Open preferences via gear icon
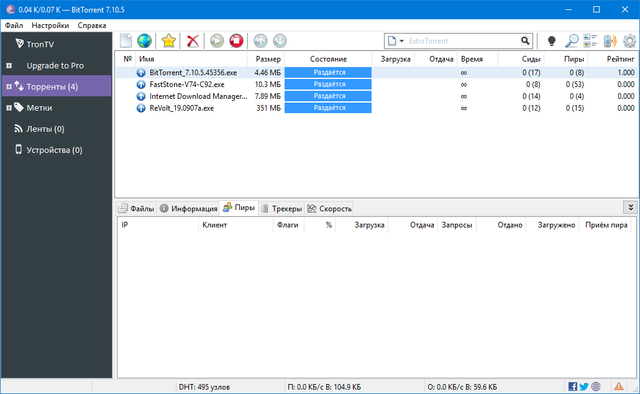The height and width of the screenshot is (394, 640). pyautogui.click(x=629, y=41)
